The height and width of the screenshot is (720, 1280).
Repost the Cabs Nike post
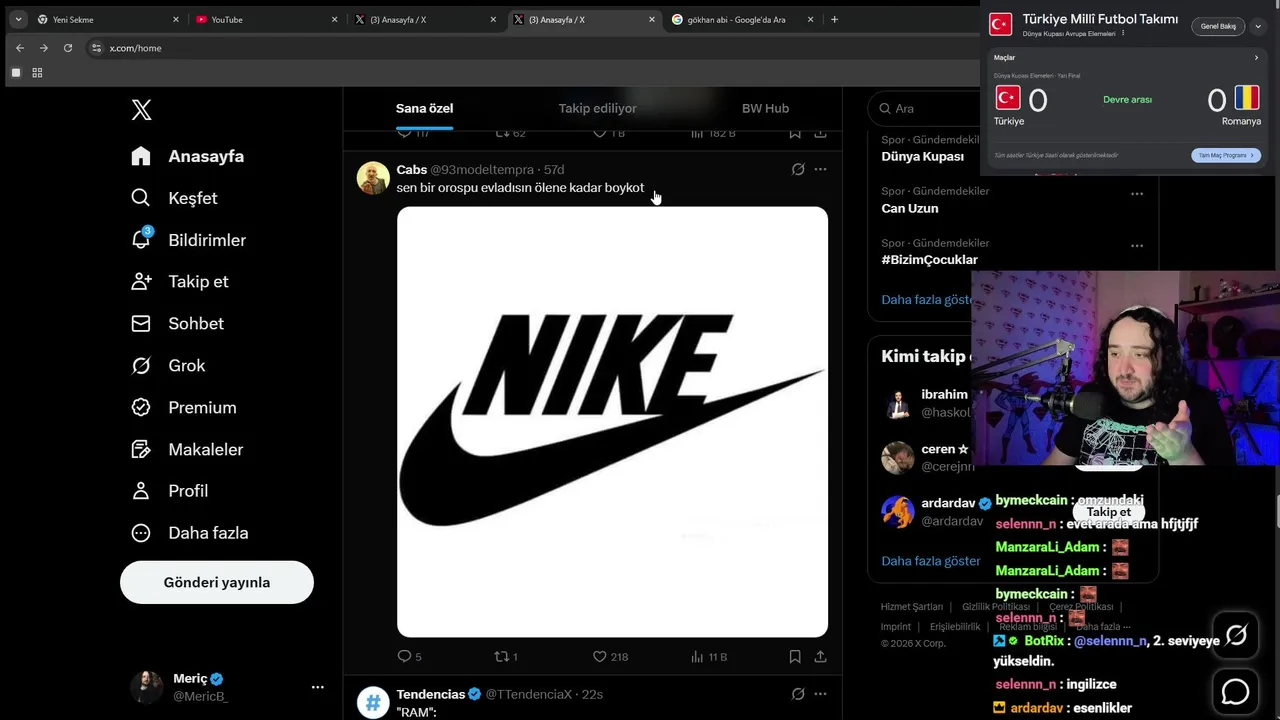pyautogui.click(x=506, y=657)
